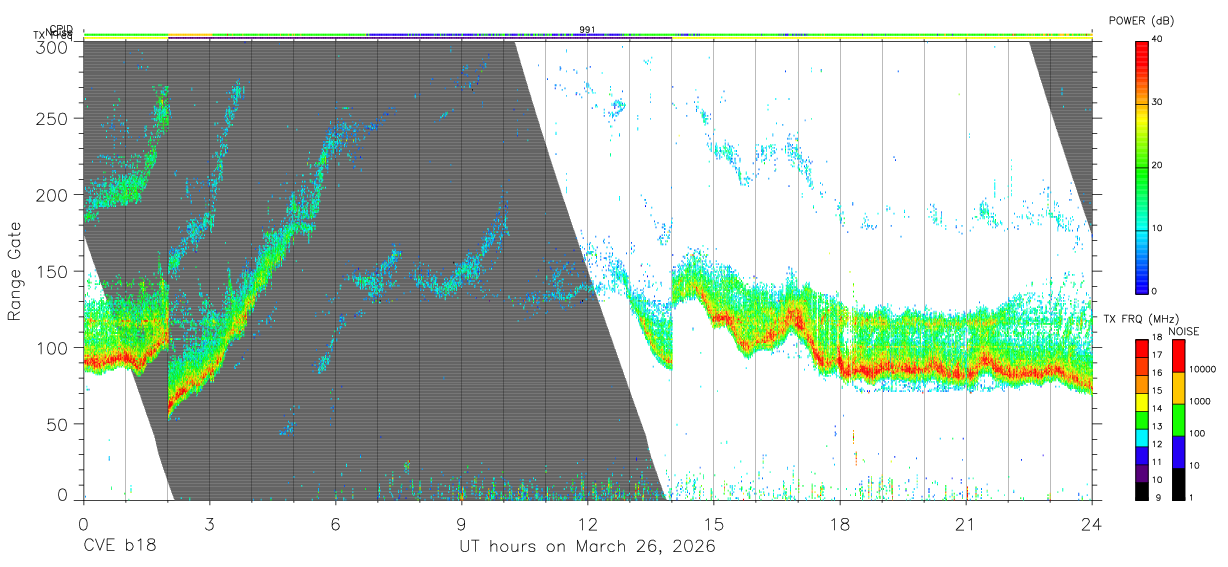Click the POWER (dB) color bar title
This screenshot has width=1228, height=567.
coord(1141,20)
